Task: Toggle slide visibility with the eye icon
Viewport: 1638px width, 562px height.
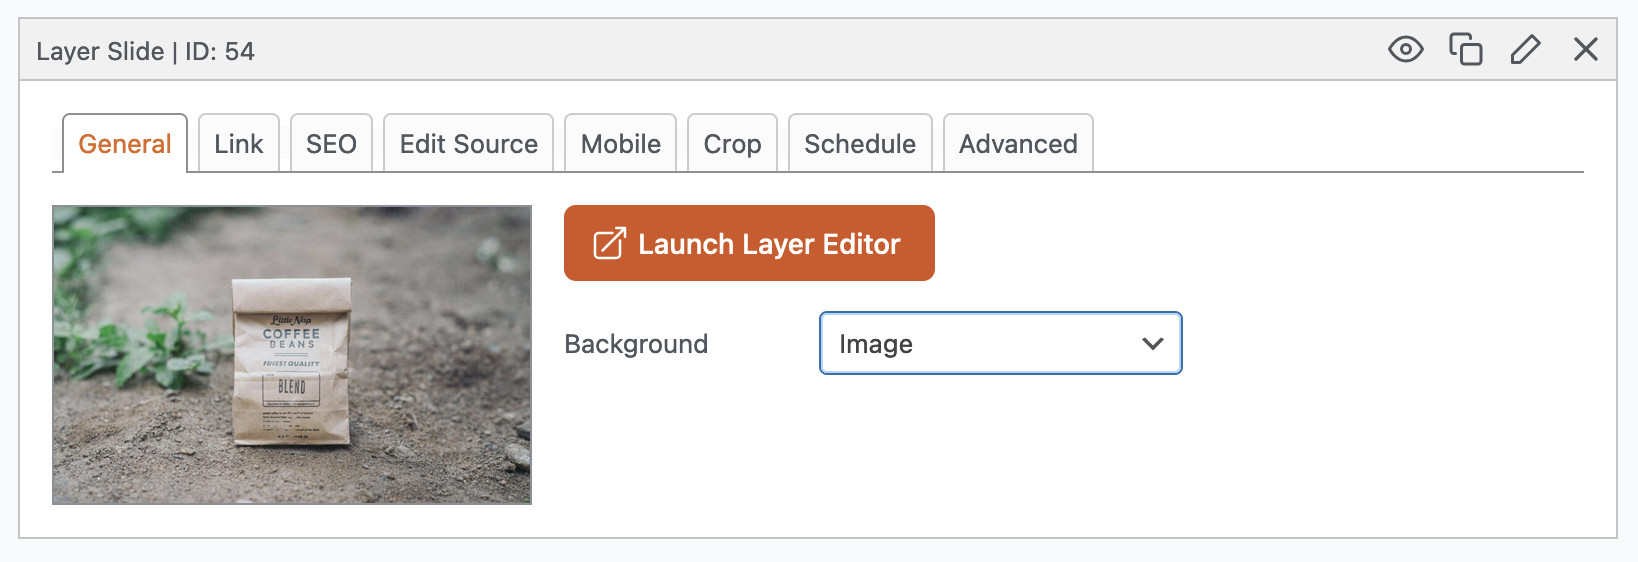Action: pos(1405,49)
